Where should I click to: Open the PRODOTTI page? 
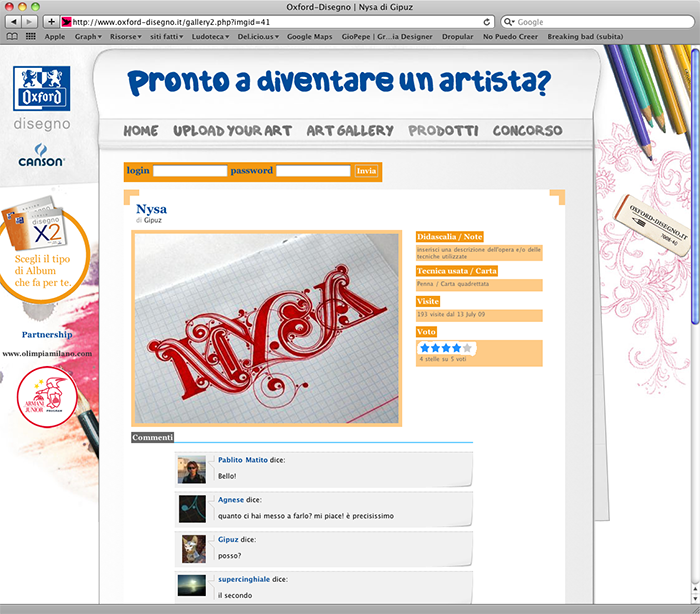(x=443, y=131)
